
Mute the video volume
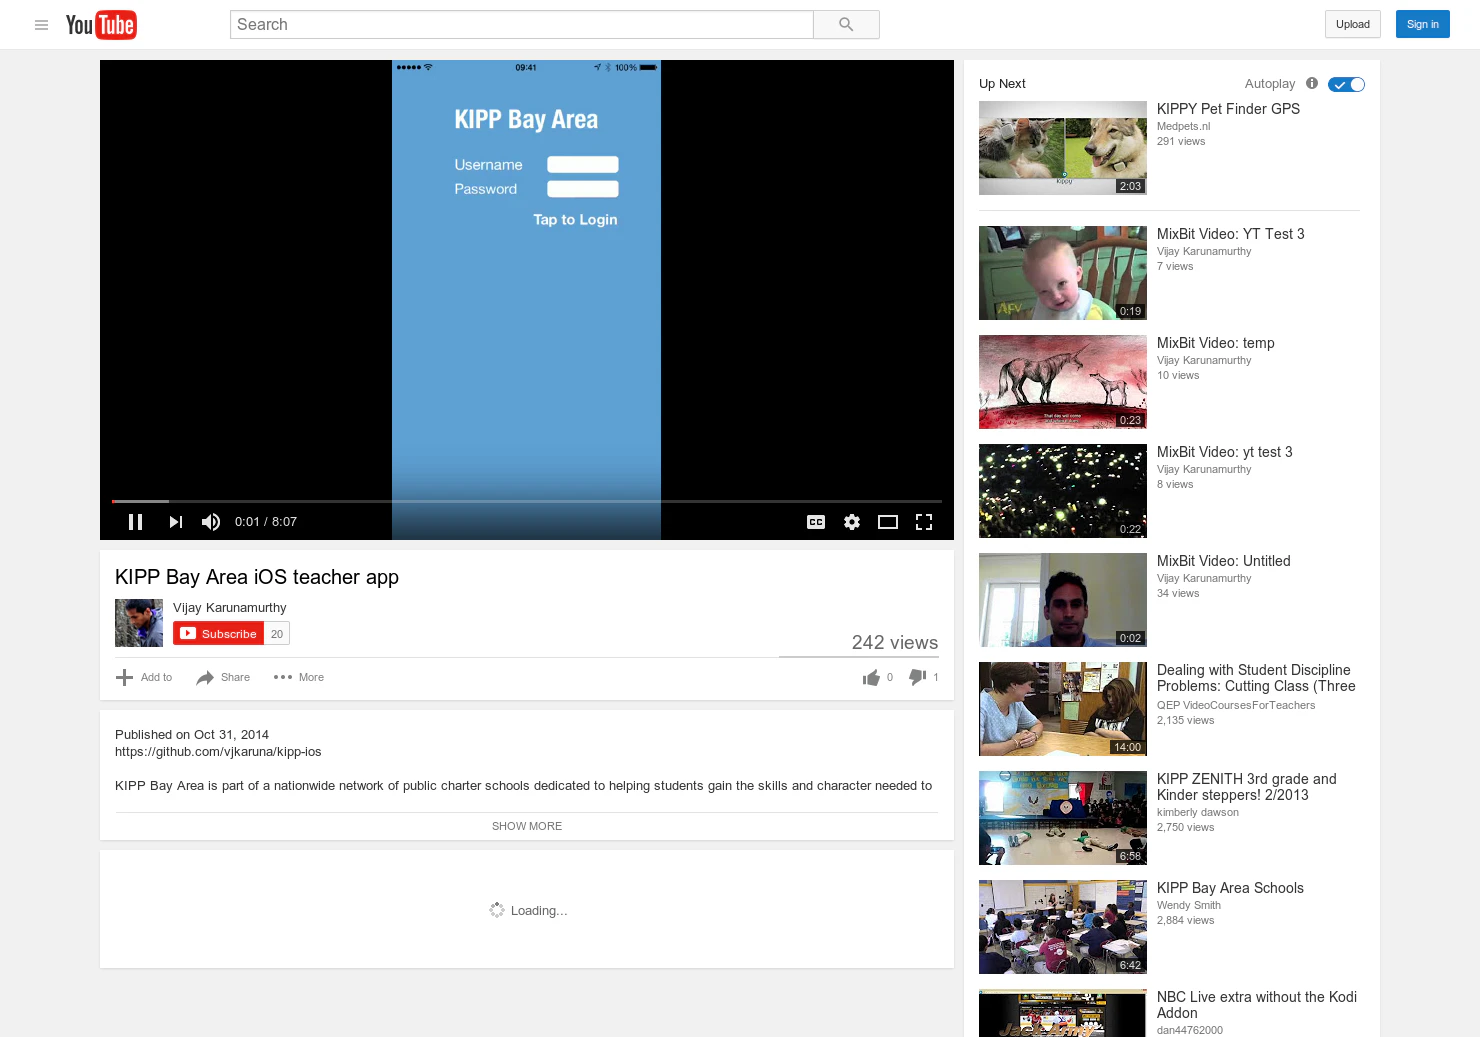[x=211, y=522]
